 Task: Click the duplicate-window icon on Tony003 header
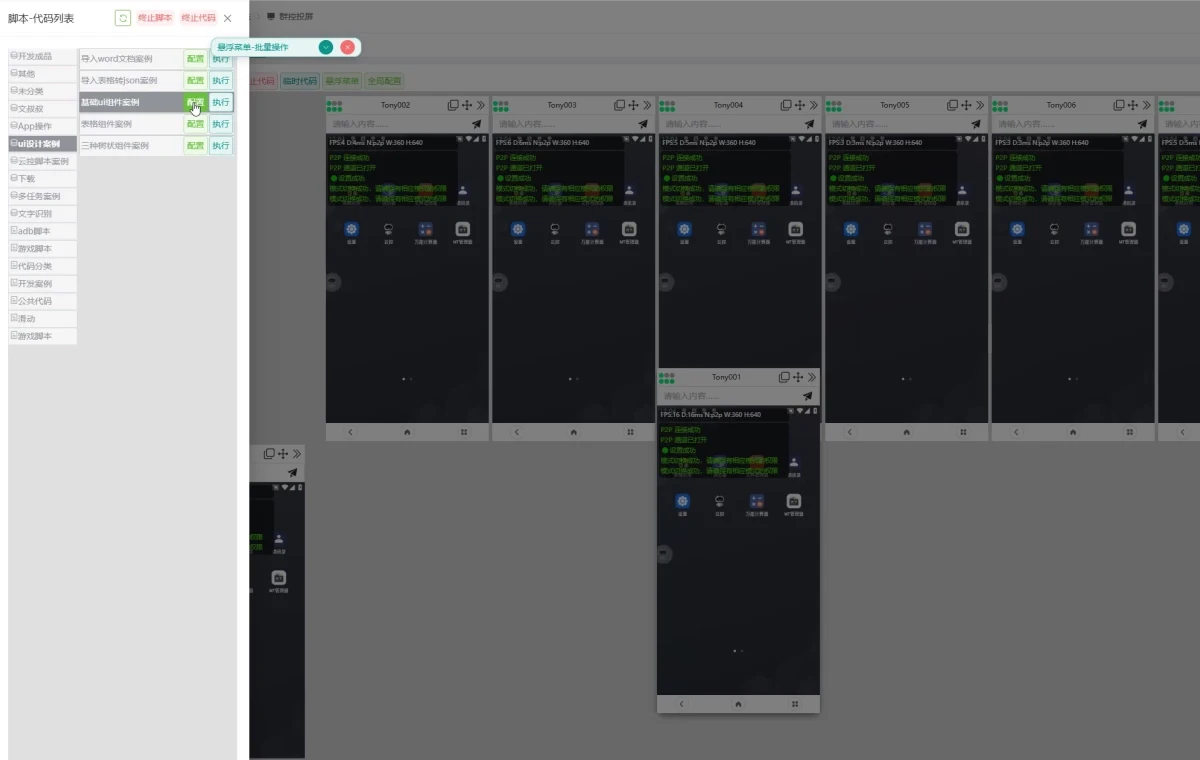pyautogui.click(x=617, y=104)
